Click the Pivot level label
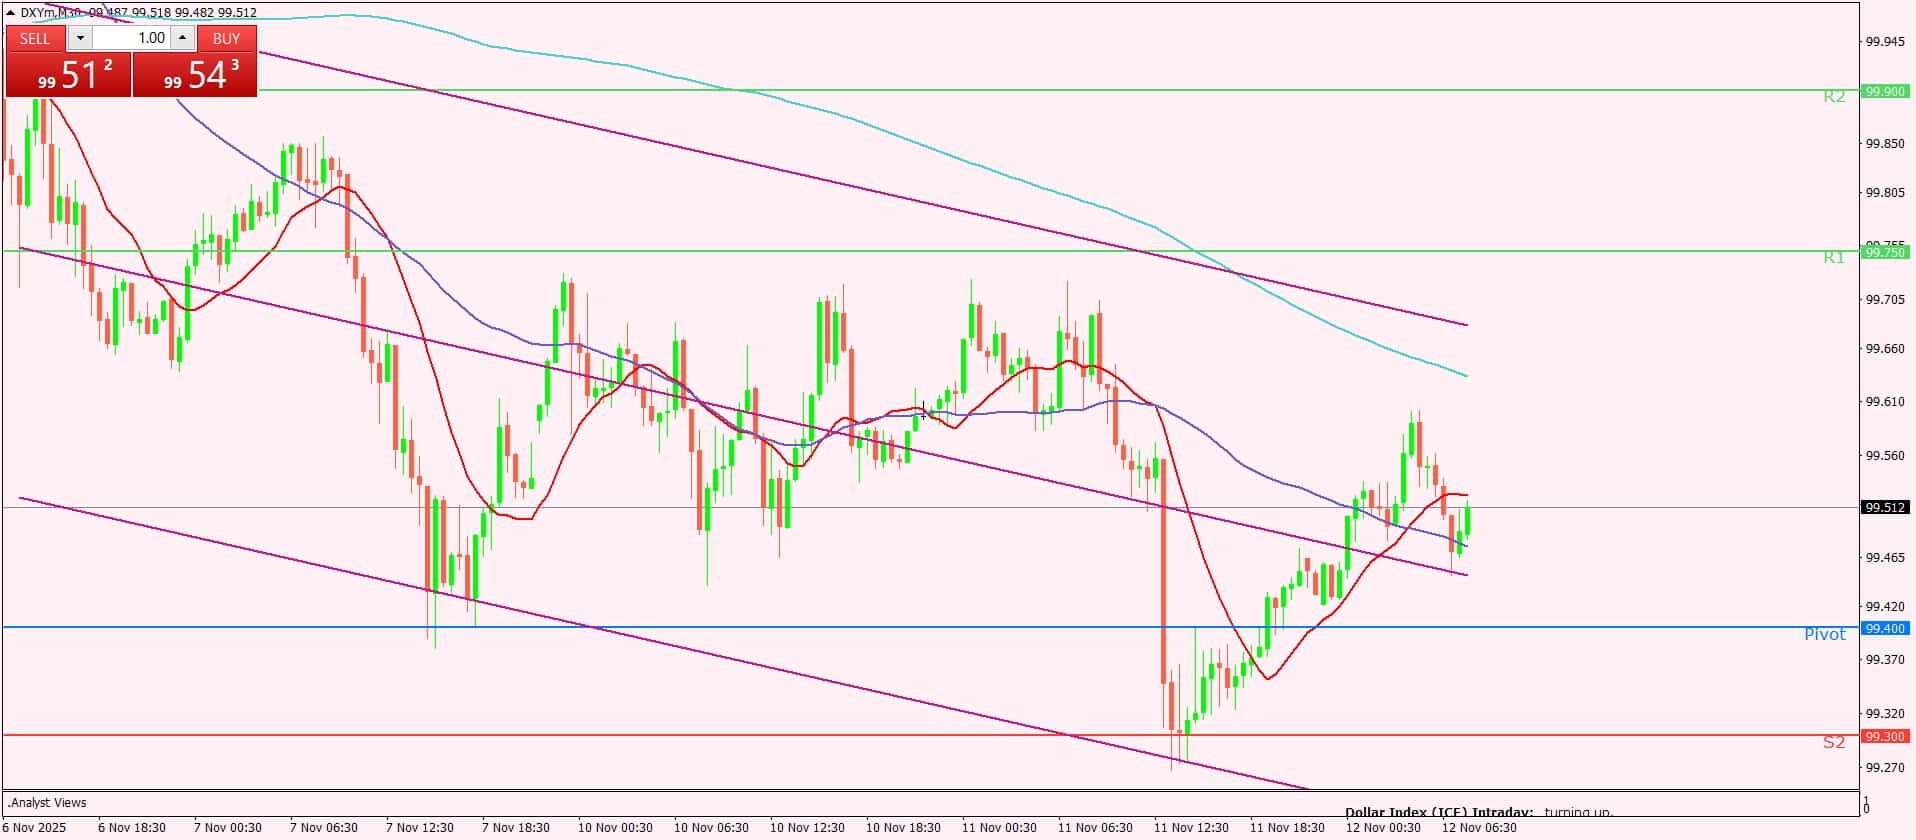Screen dimensions: 1916x840 click(x=1825, y=634)
